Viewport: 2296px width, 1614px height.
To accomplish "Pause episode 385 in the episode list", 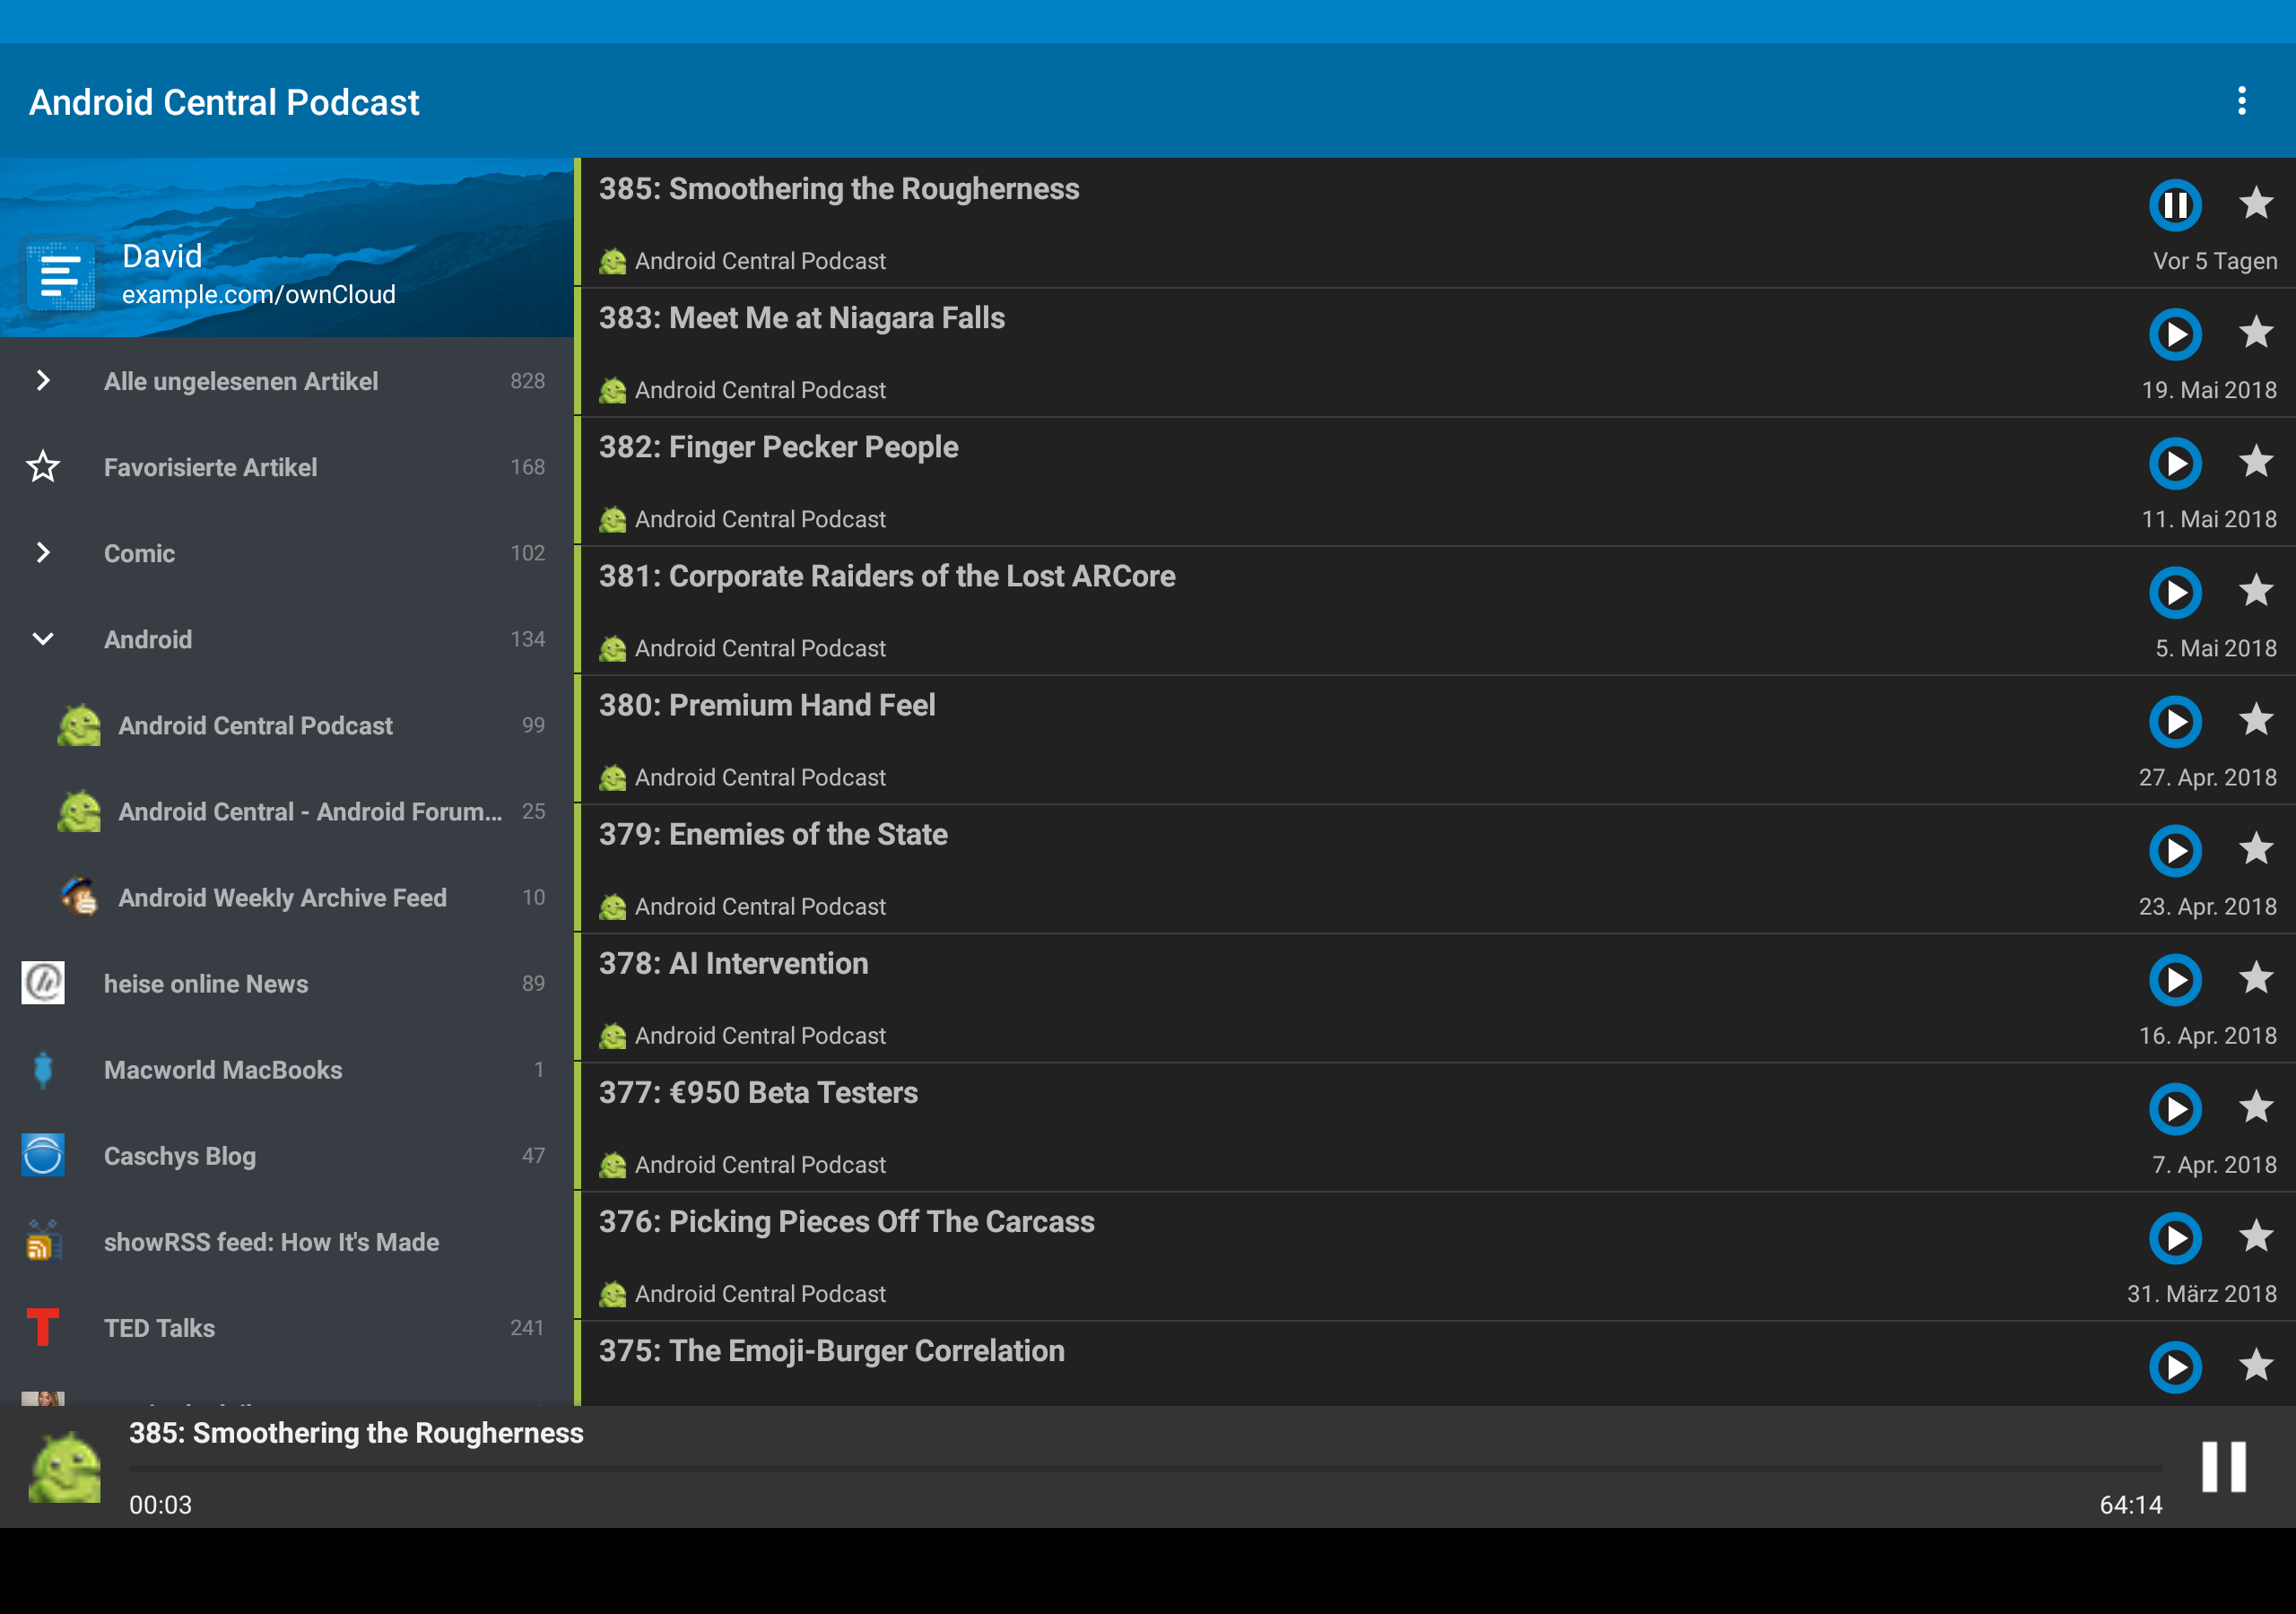I will pyautogui.click(x=2175, y=205).
